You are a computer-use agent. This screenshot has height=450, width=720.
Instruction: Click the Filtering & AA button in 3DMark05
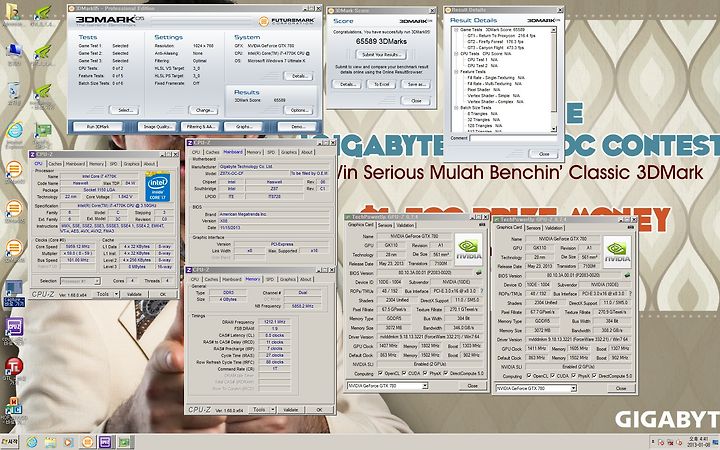pos(200,127)
